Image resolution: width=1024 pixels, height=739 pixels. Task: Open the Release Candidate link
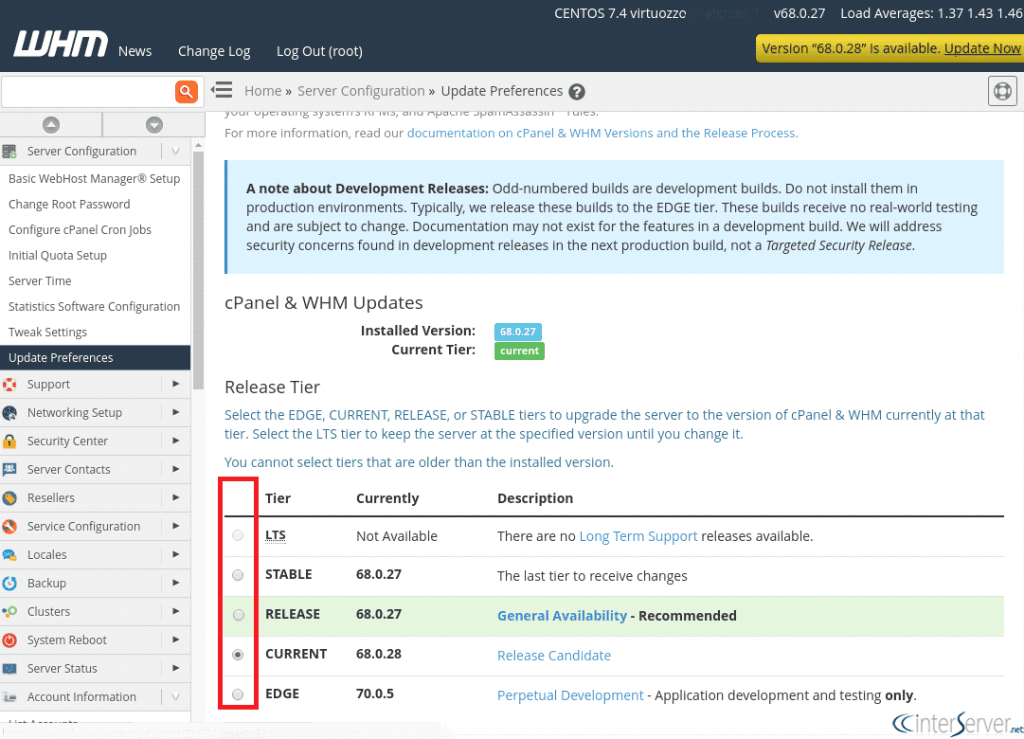(554, 655)
